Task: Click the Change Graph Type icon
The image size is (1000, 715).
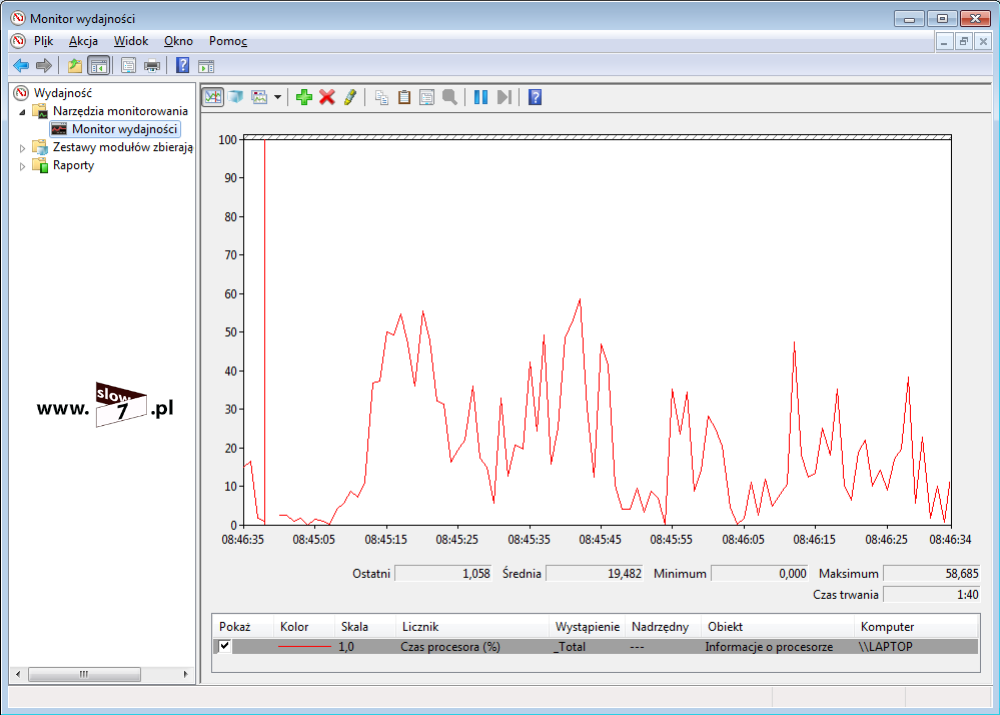Action: point(259,97)
